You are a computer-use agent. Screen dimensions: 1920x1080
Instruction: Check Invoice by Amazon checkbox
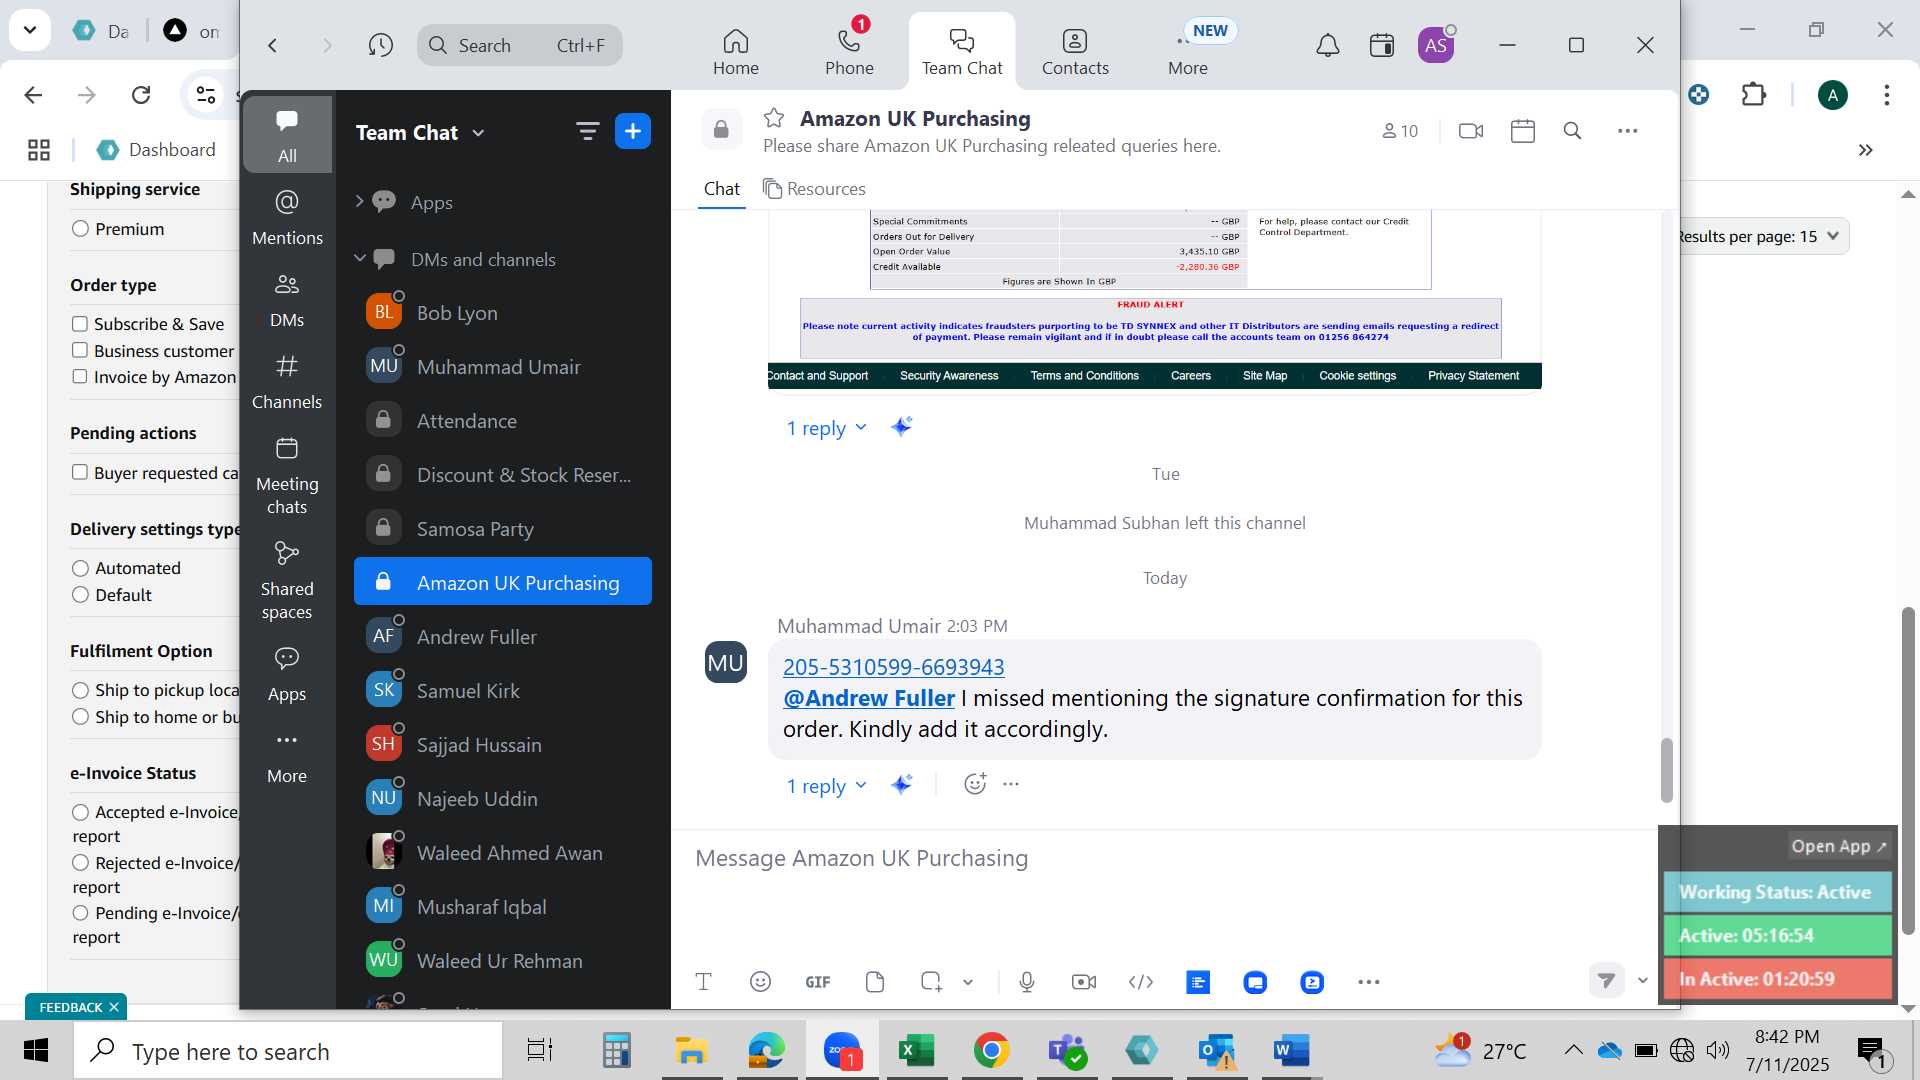(x=80, y=376)
